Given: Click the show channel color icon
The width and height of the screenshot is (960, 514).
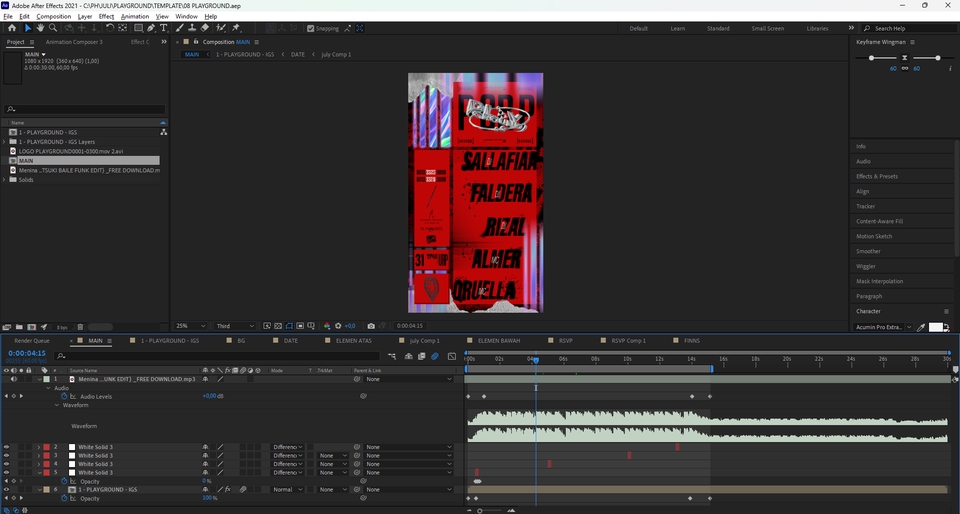Looking at the screenshot, I should 327,326.
